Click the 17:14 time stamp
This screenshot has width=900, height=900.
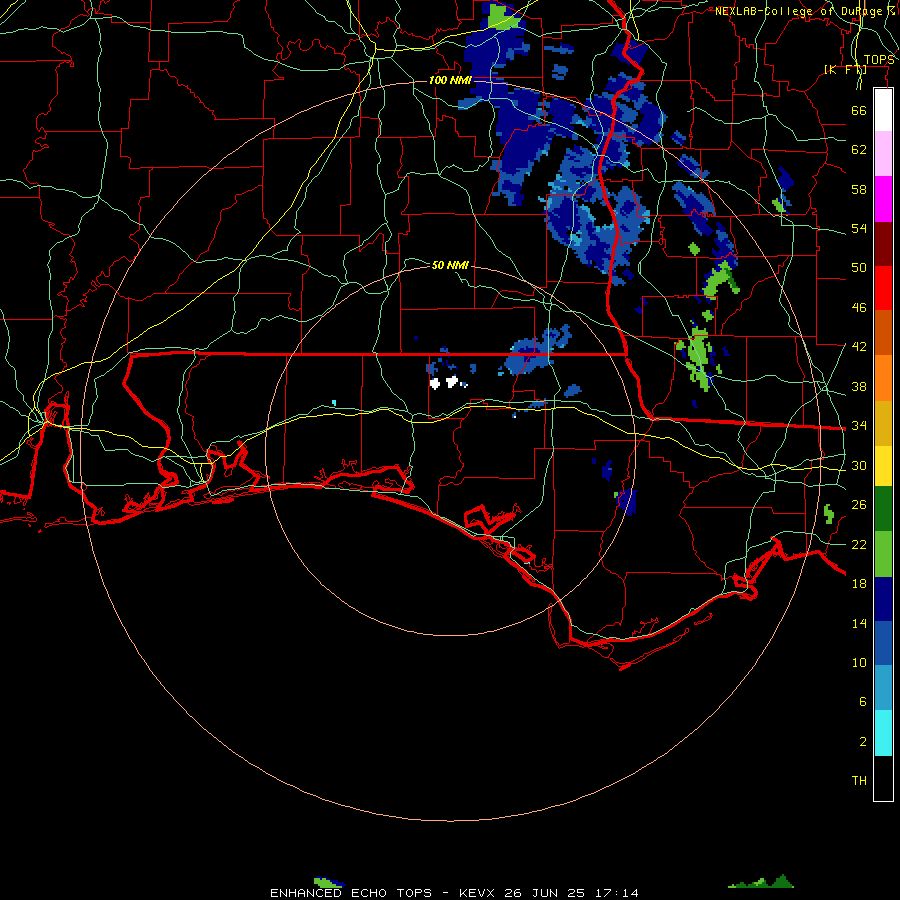(616, 893)
